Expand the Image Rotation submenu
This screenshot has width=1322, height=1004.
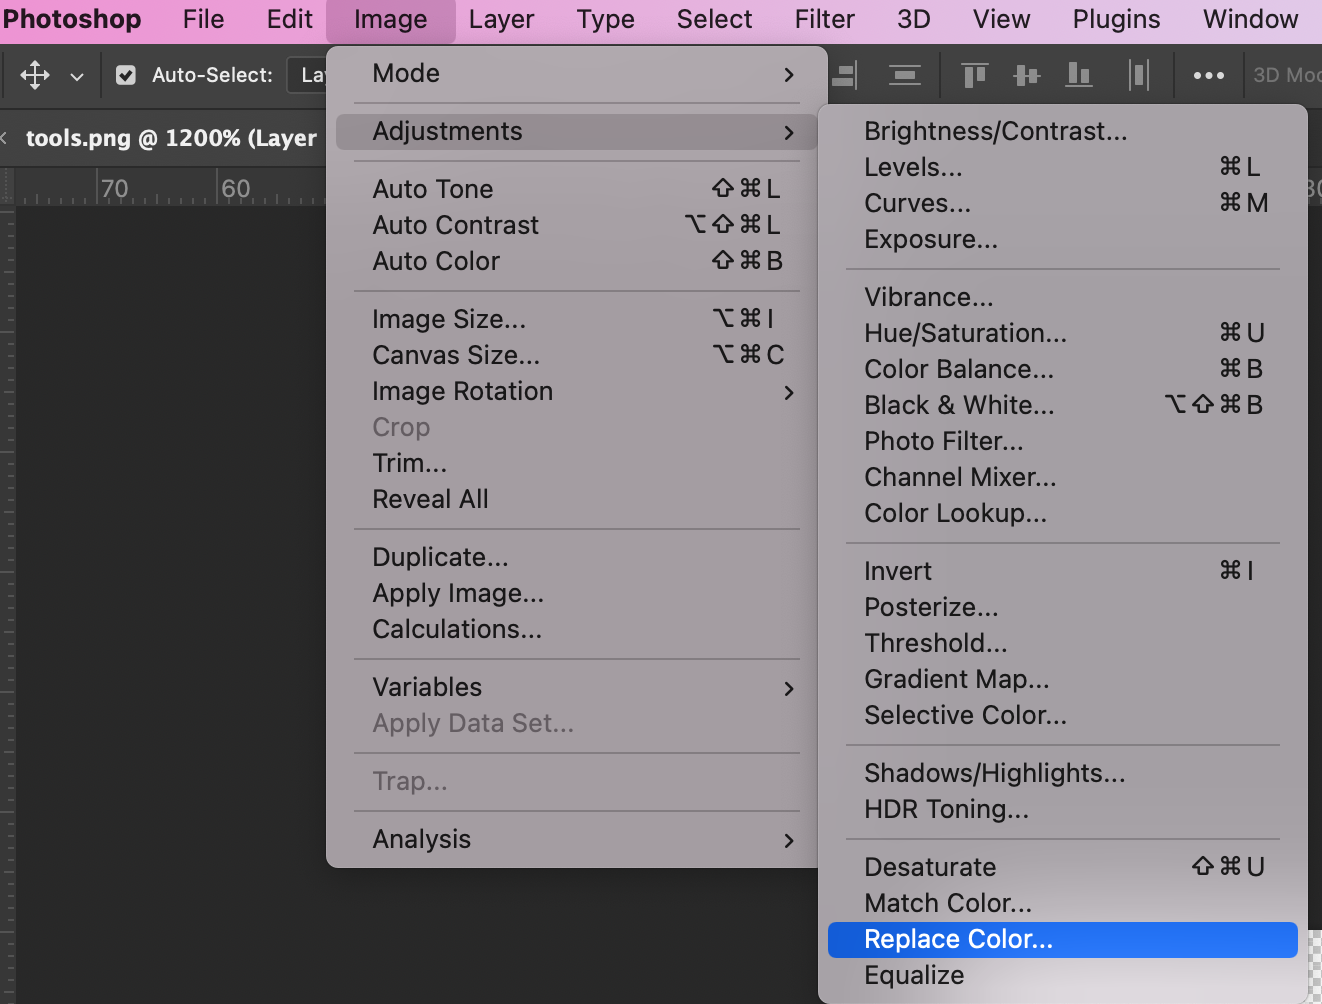pyautogui.click(x=577, y=391)
